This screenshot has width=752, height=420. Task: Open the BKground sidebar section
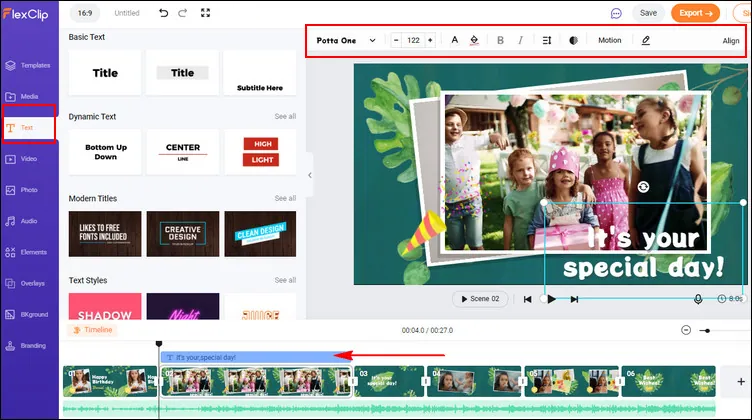tap(27, 315)
